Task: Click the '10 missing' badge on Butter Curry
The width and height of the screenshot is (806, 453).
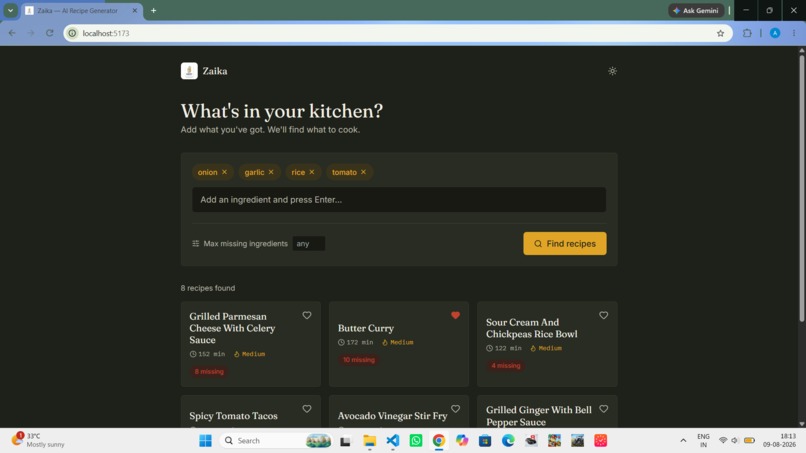Action: (359, 360)
